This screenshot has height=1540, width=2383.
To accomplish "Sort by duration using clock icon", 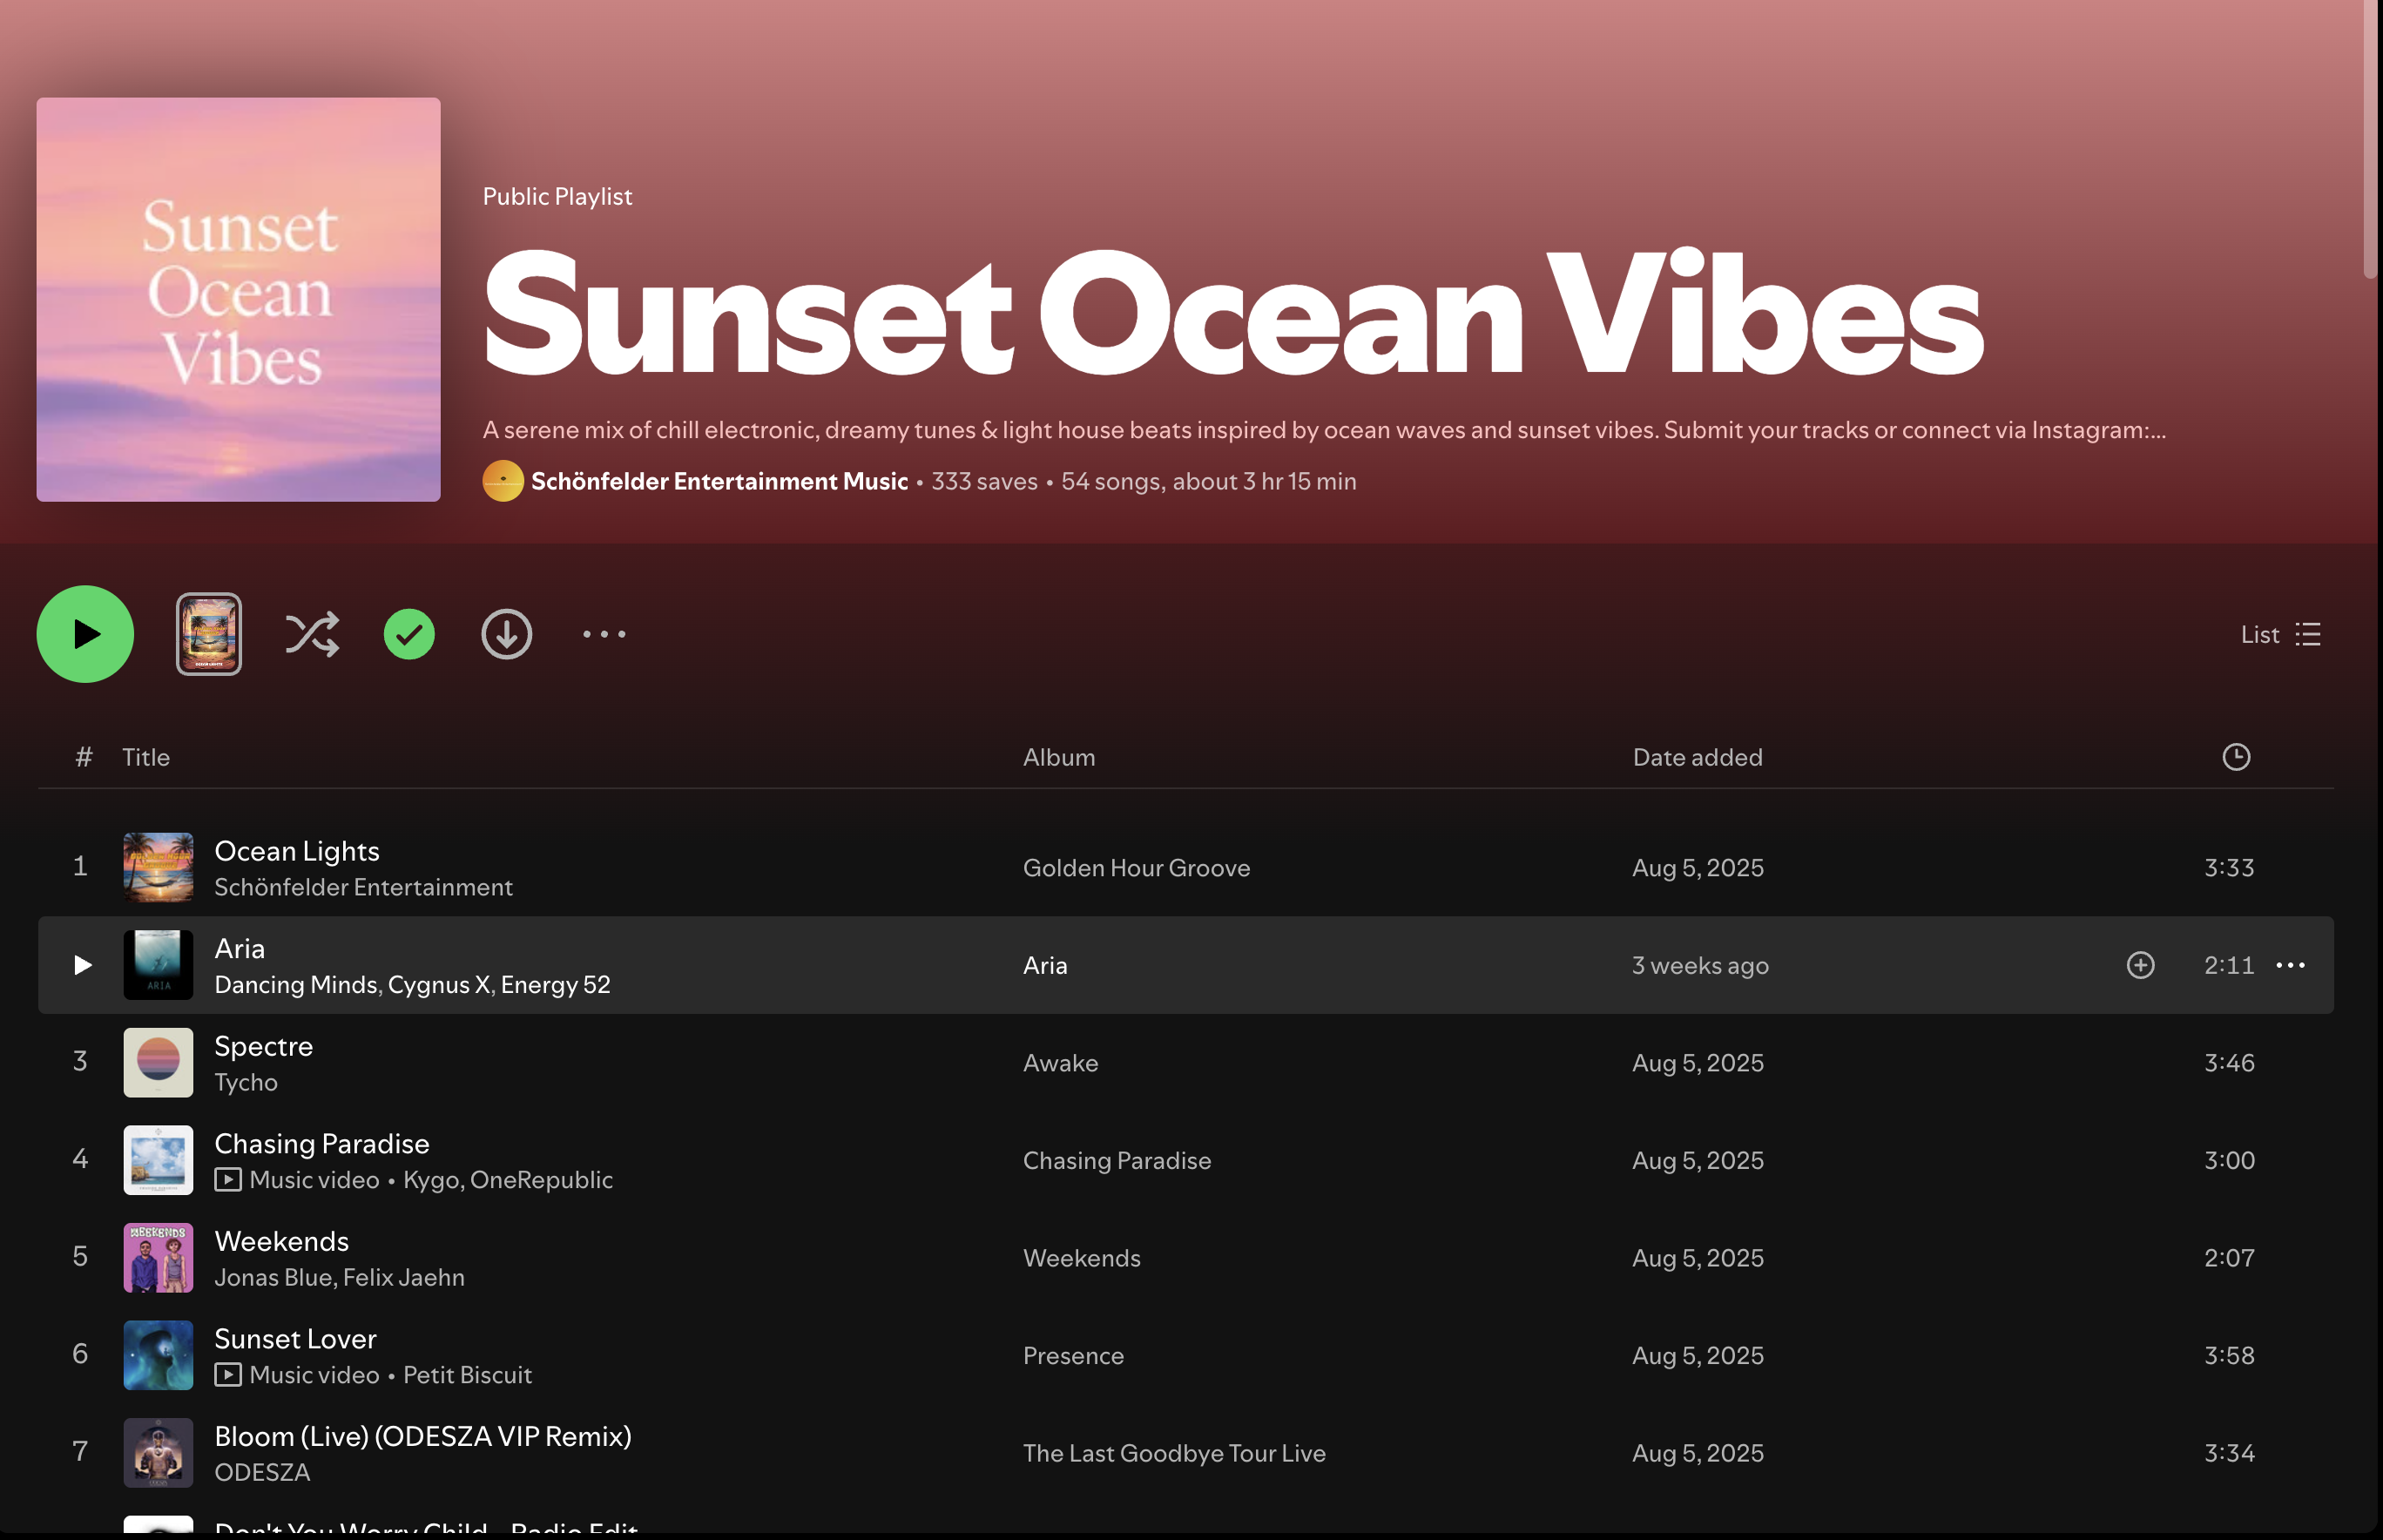I will click(x=2236, y=757).
